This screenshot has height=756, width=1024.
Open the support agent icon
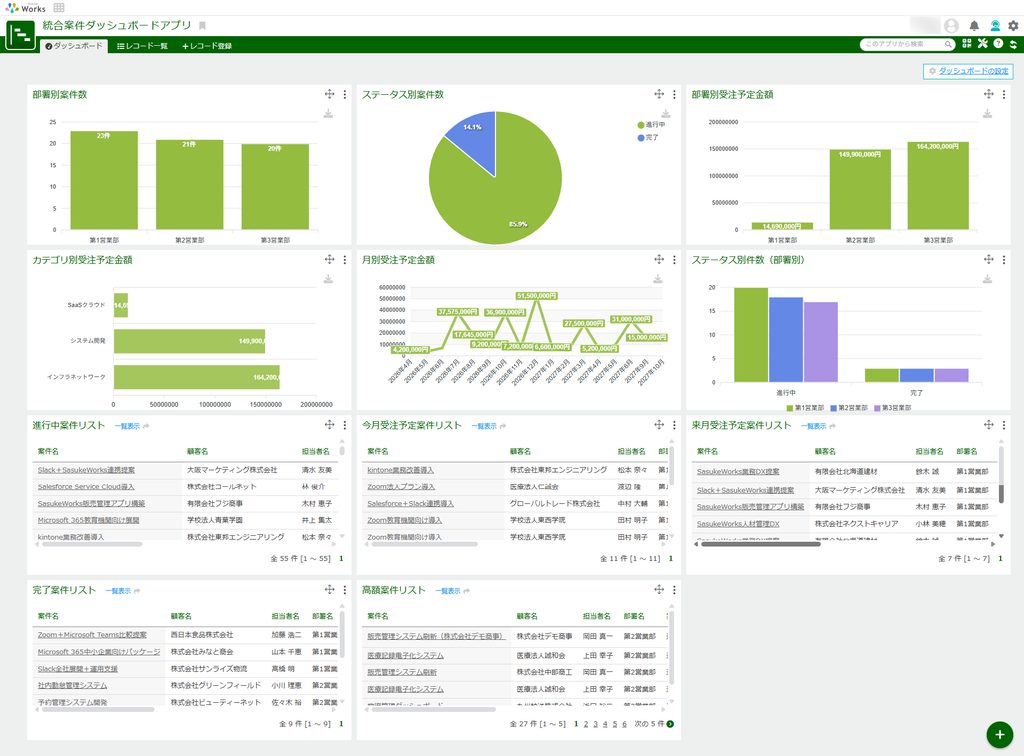point(995,25)
